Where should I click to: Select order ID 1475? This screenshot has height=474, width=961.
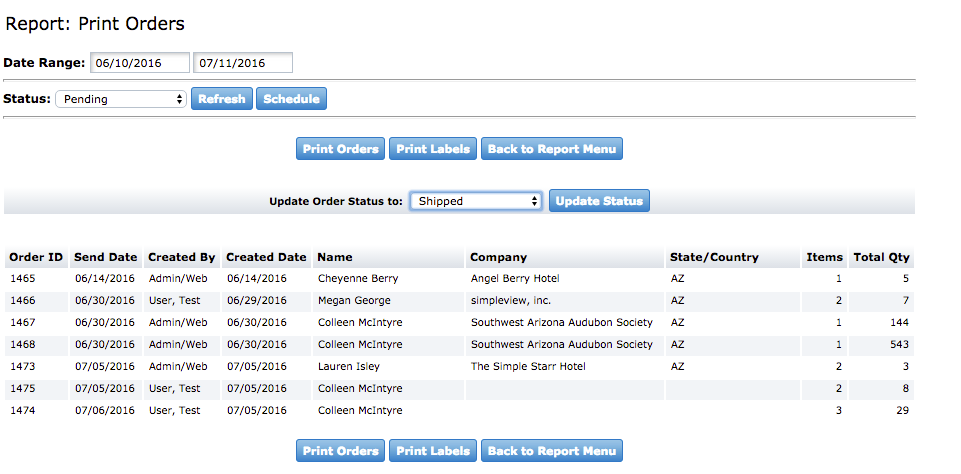23,389
